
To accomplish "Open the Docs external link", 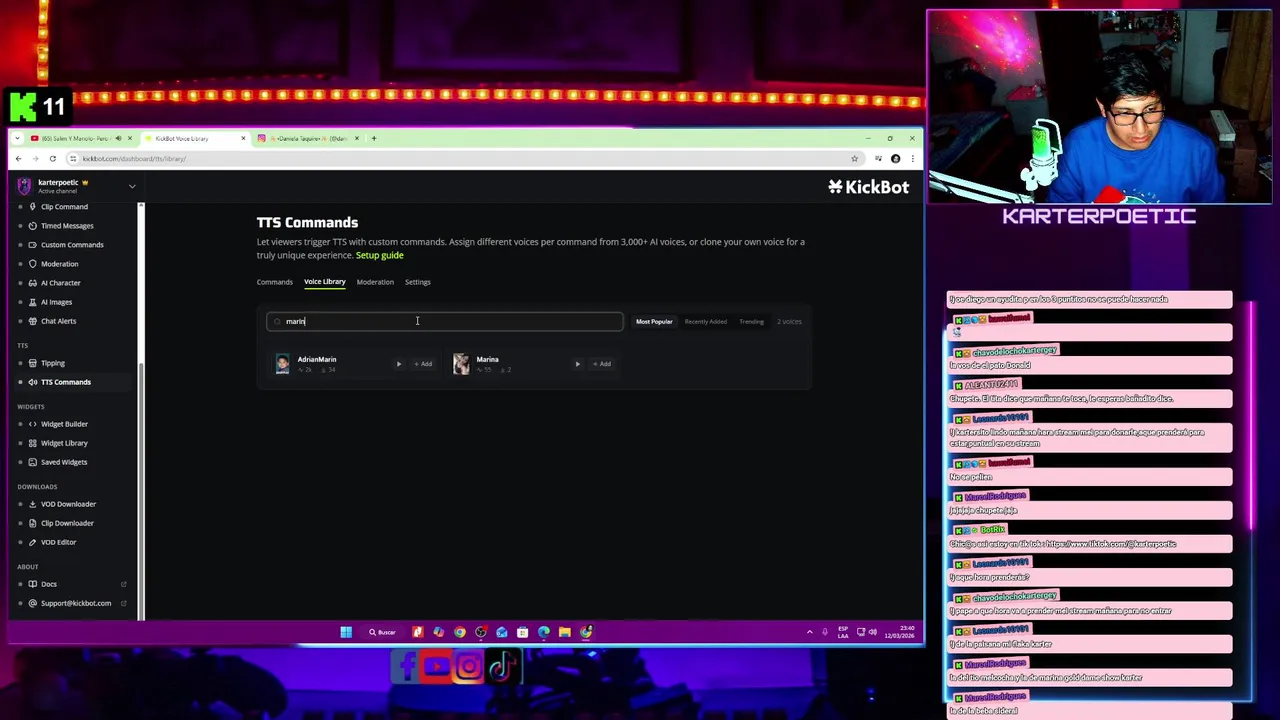I will point(49,584).
